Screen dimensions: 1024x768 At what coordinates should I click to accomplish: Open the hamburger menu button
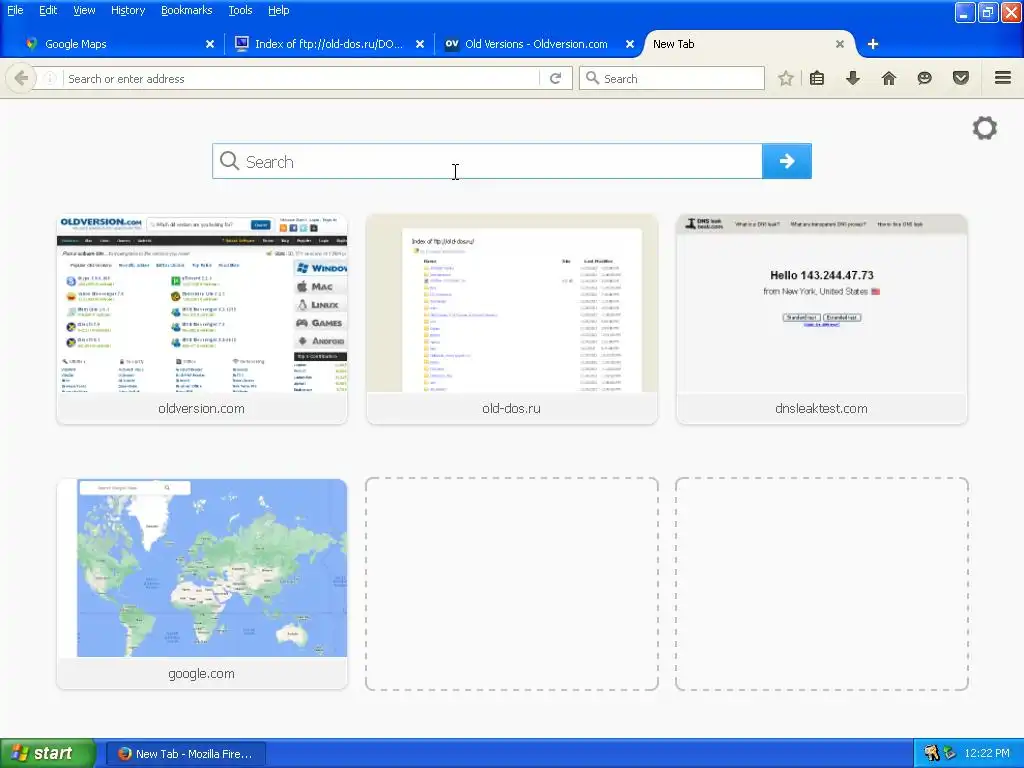(x=1003, y=78)
